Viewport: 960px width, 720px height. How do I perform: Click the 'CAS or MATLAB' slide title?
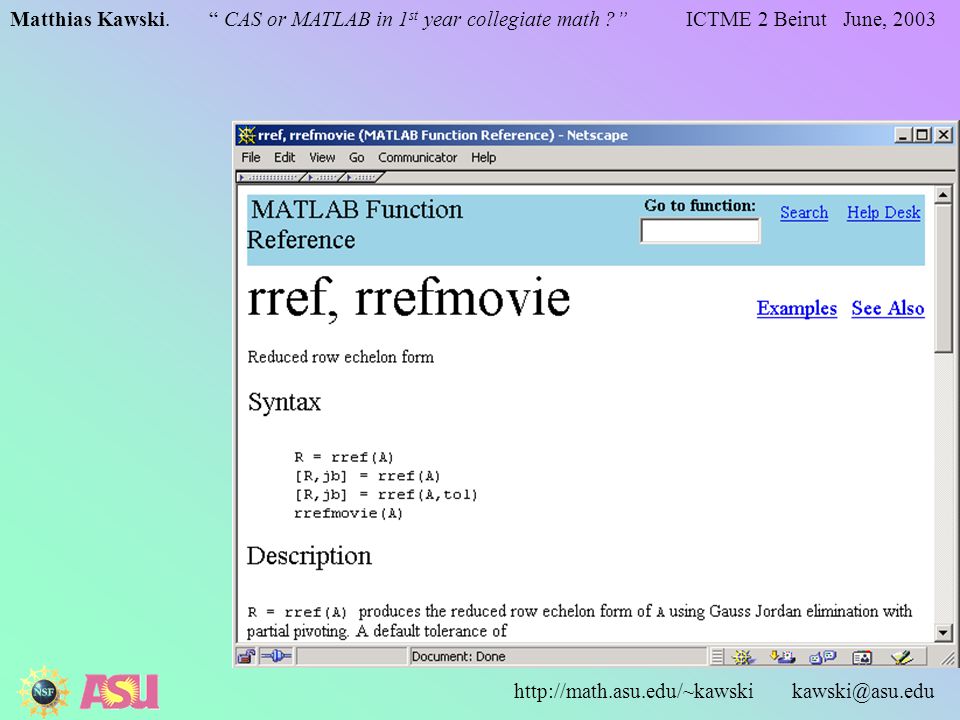click(x=418, y=19)
